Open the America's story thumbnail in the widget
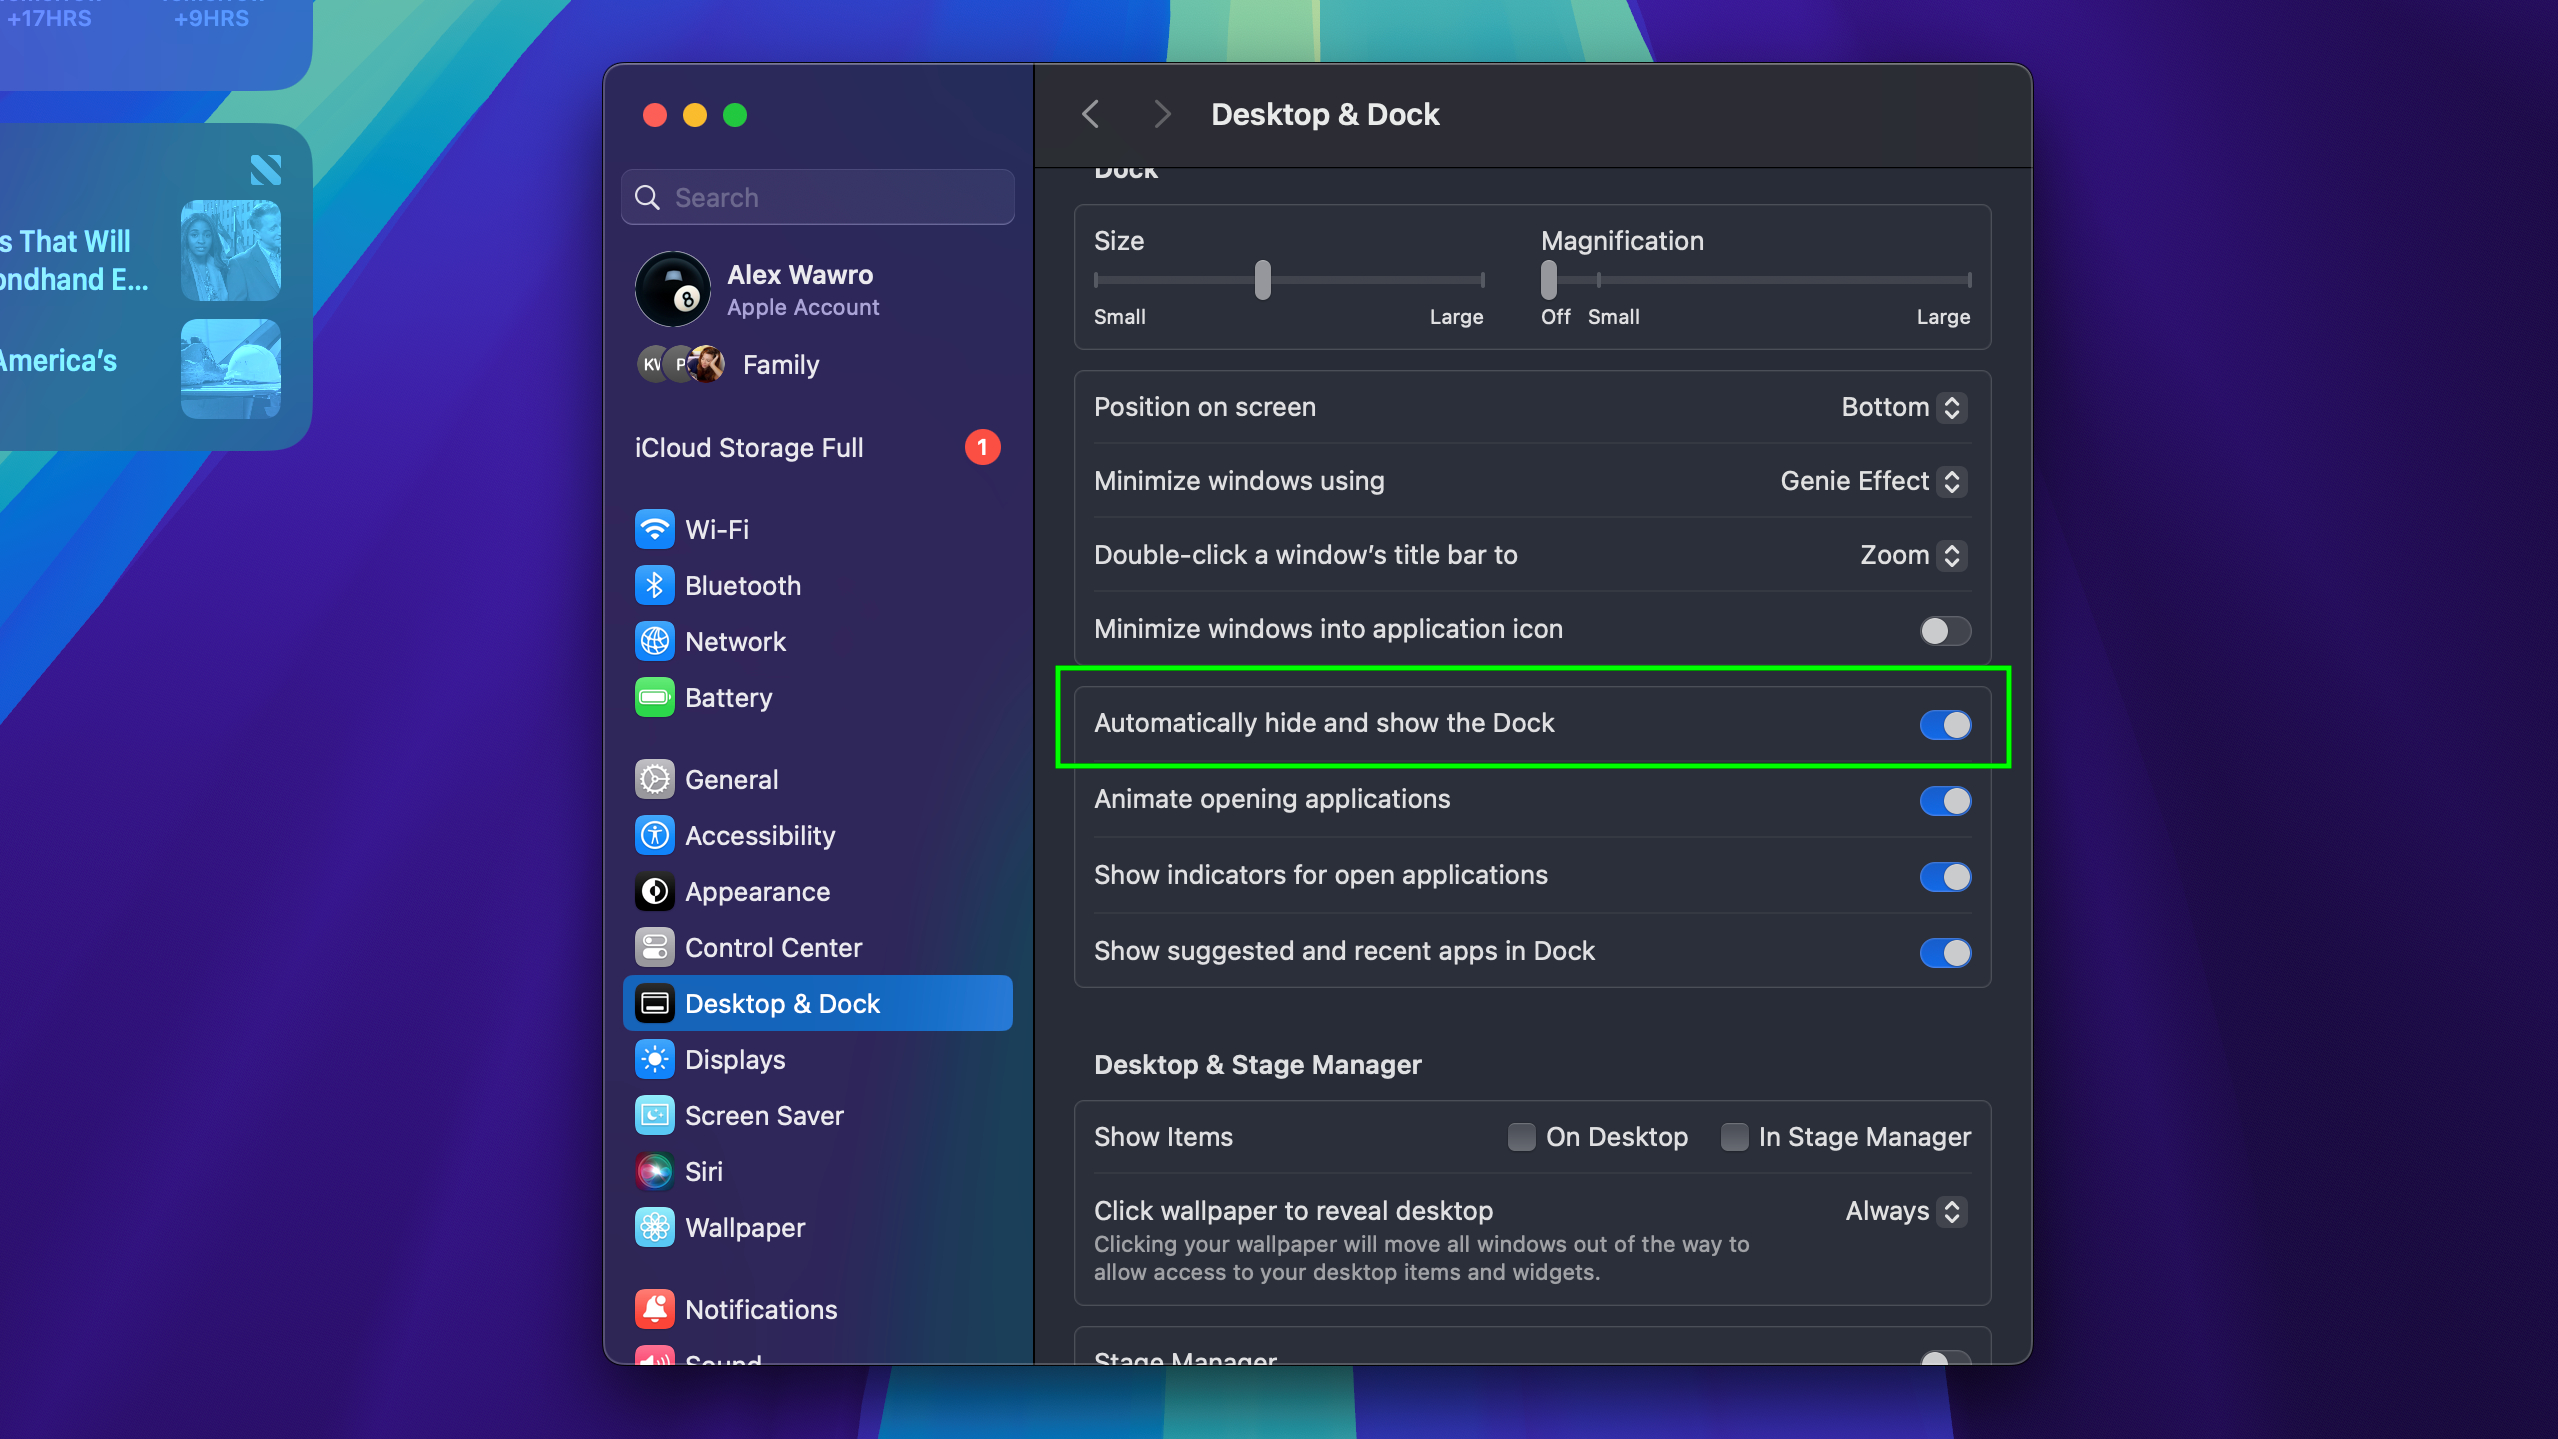Screen dimensions: 2558x1439 (x=231, y=369)
